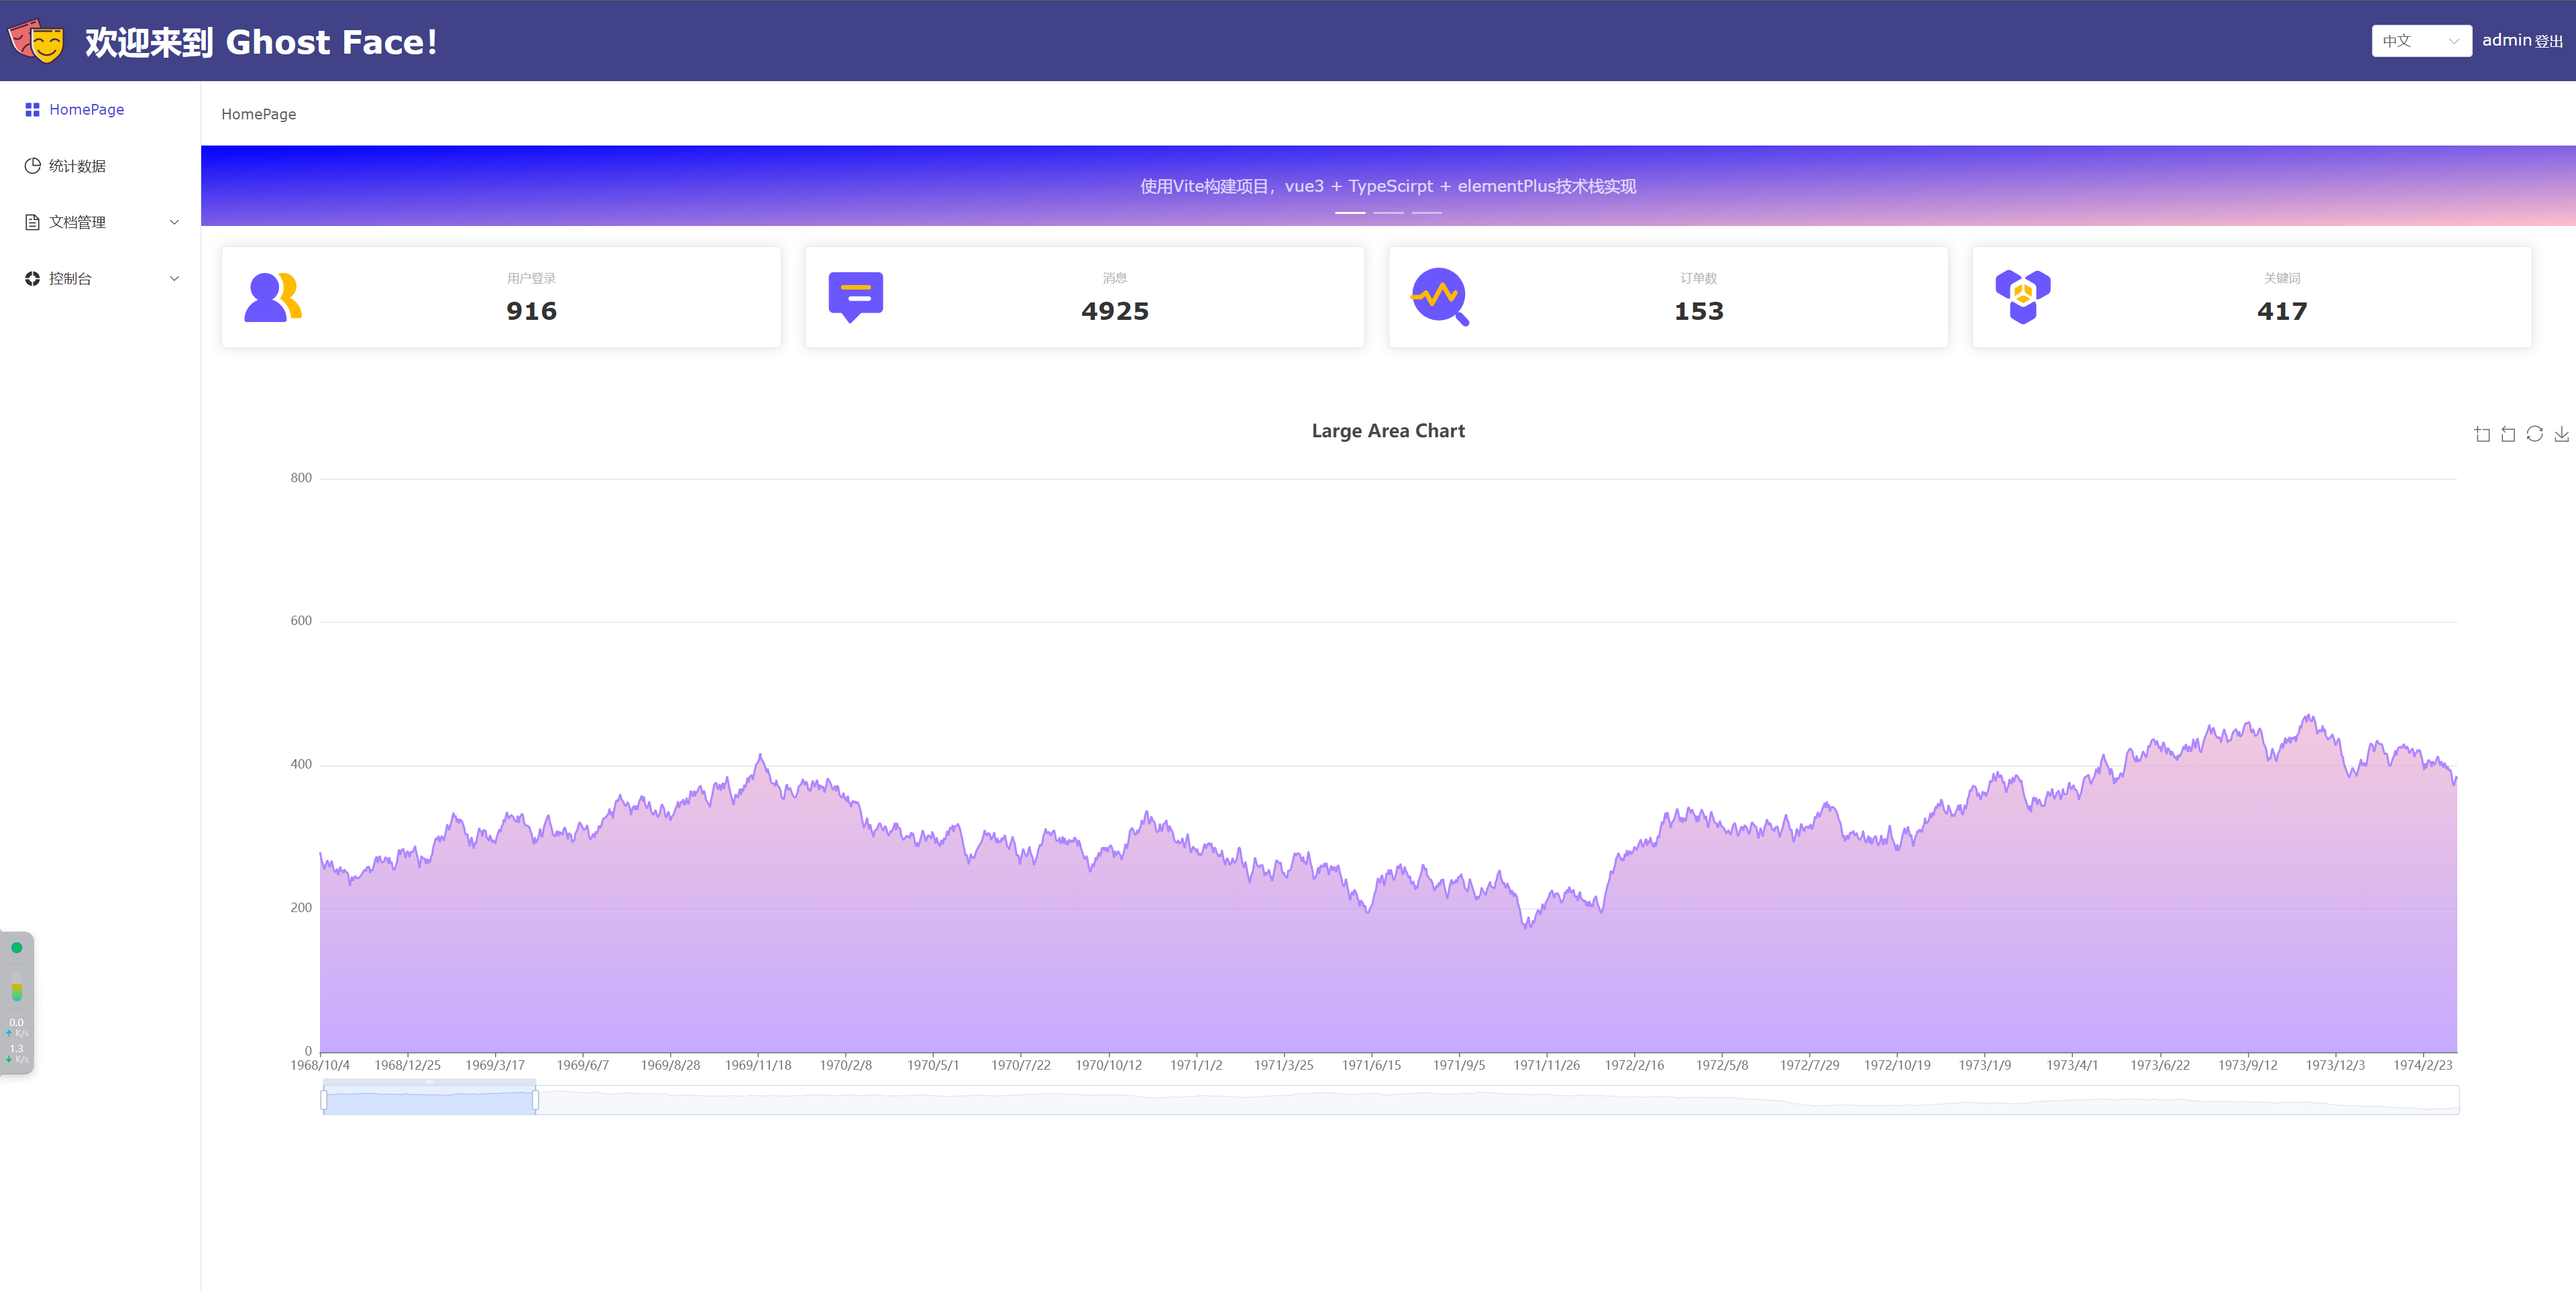Click the 消息 chat bubble icon
Image resolution: width=2576 pixels, height=1291 pixels.
pyautogui.click(x=856, y=297)
